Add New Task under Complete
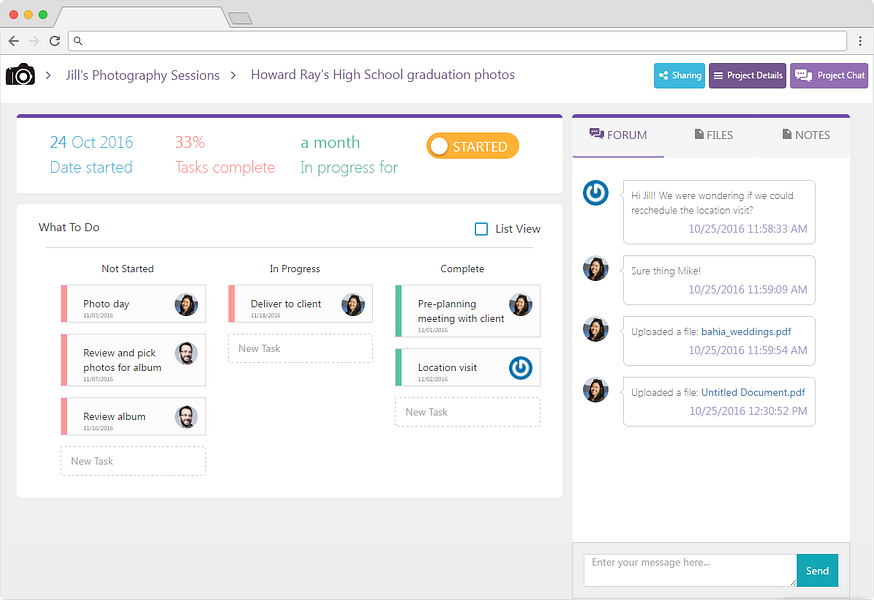Viewport: 874px width, 600px height. click(468, 412)
